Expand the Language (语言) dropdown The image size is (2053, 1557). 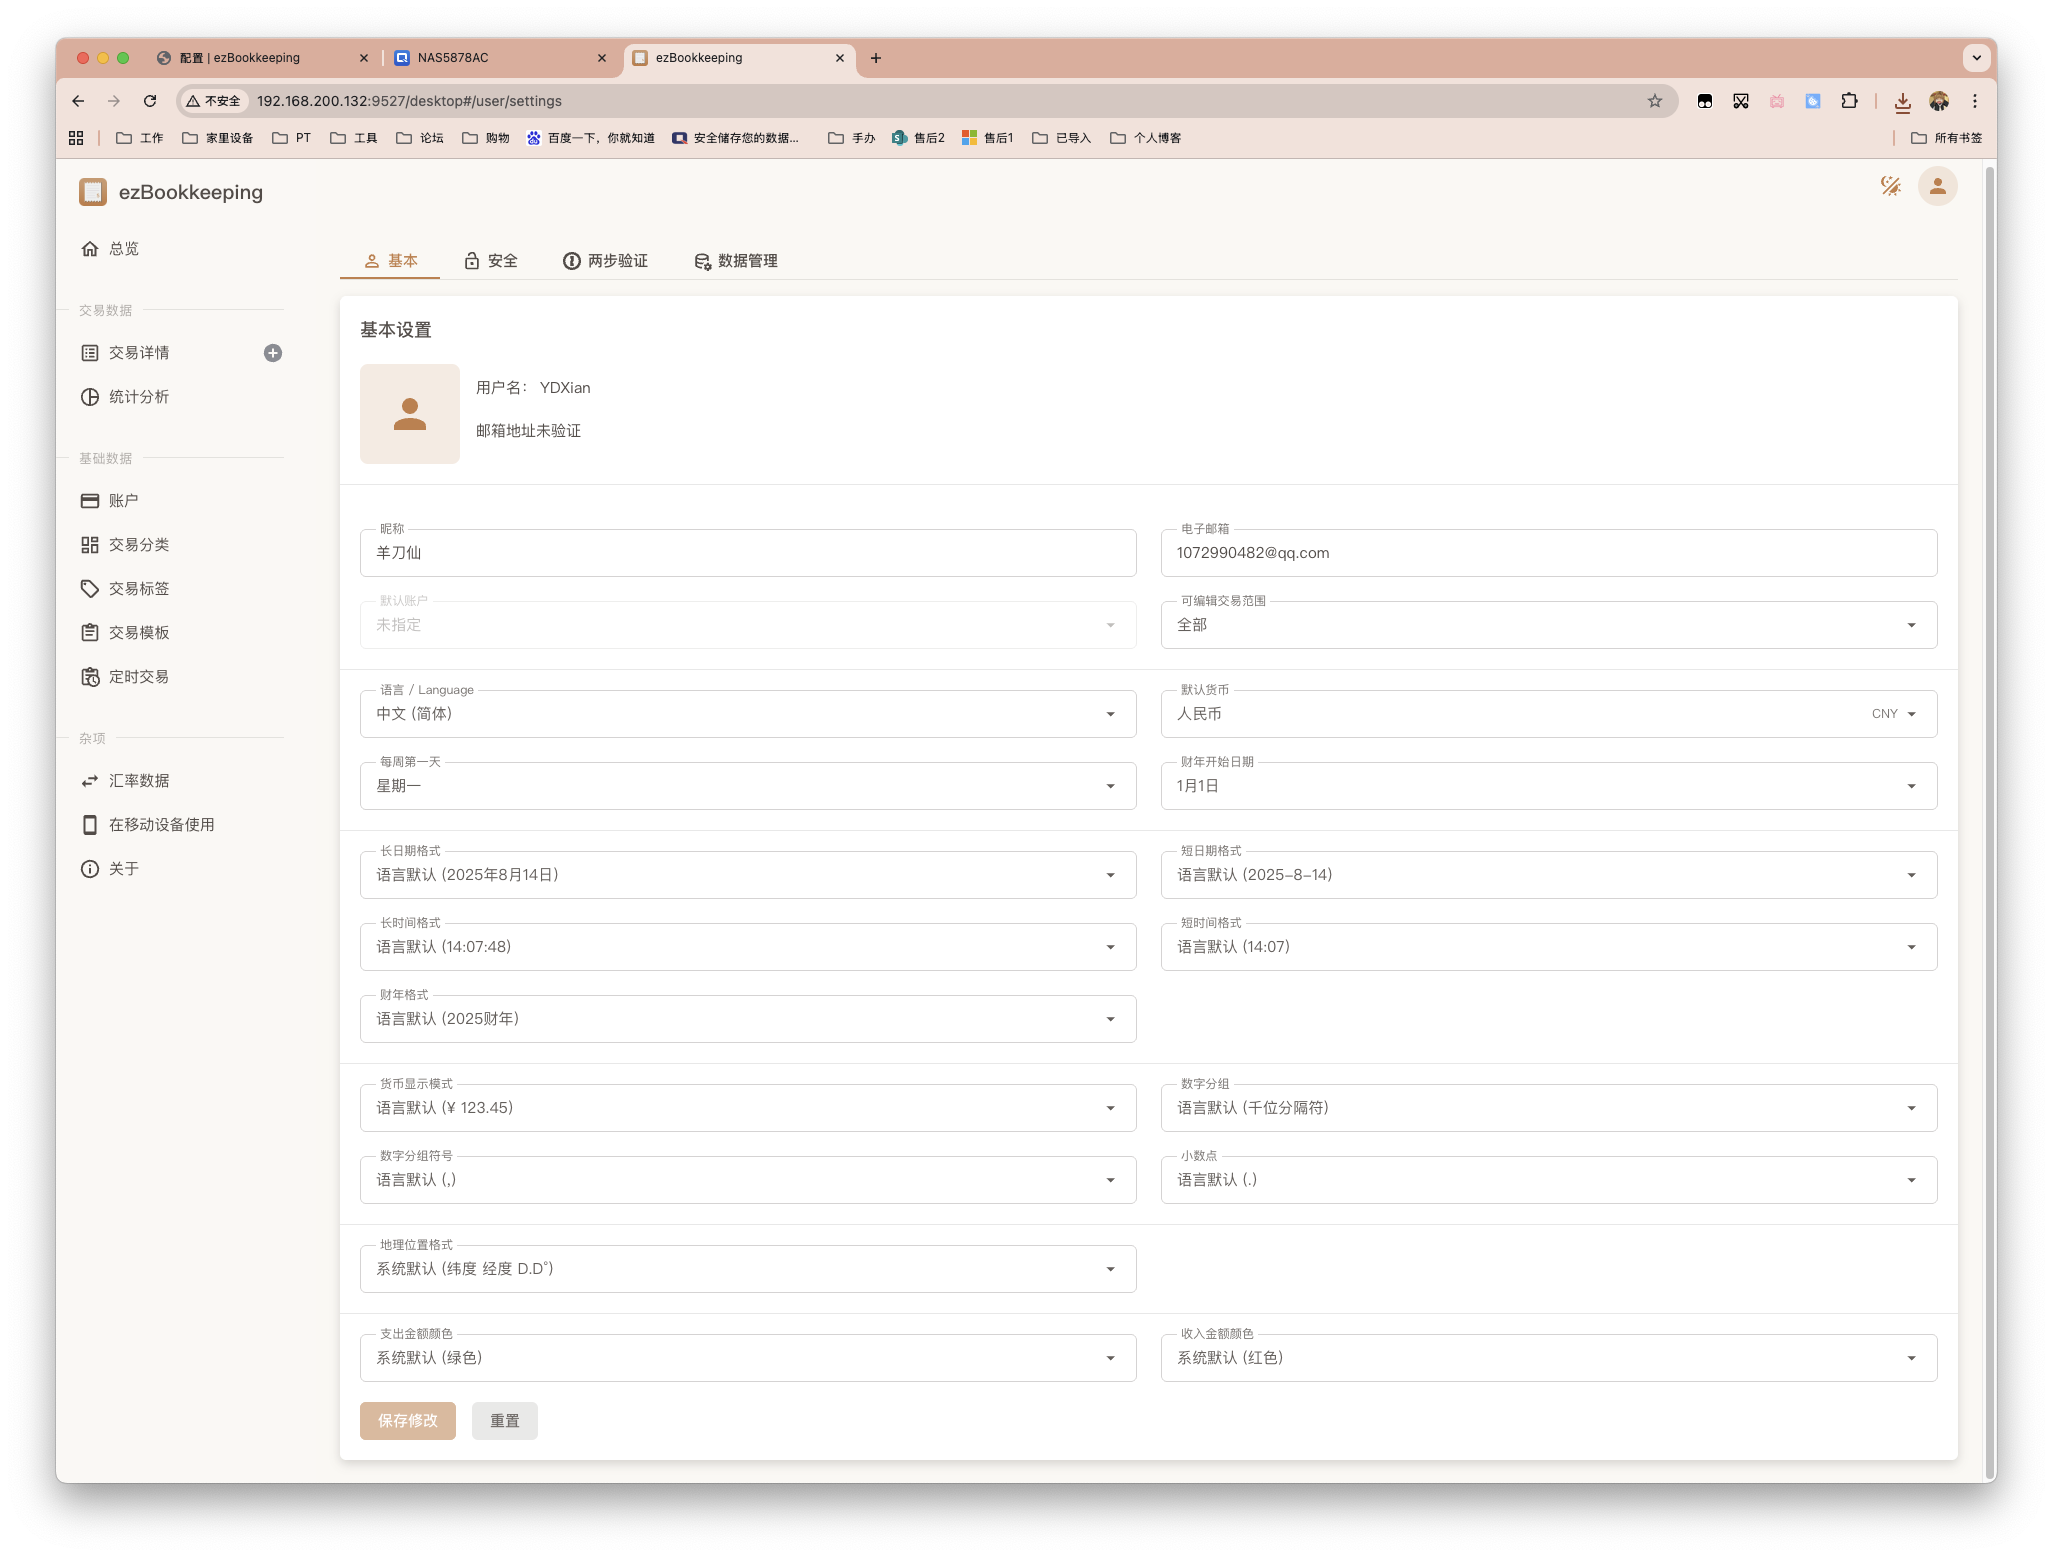coord(747,714)
